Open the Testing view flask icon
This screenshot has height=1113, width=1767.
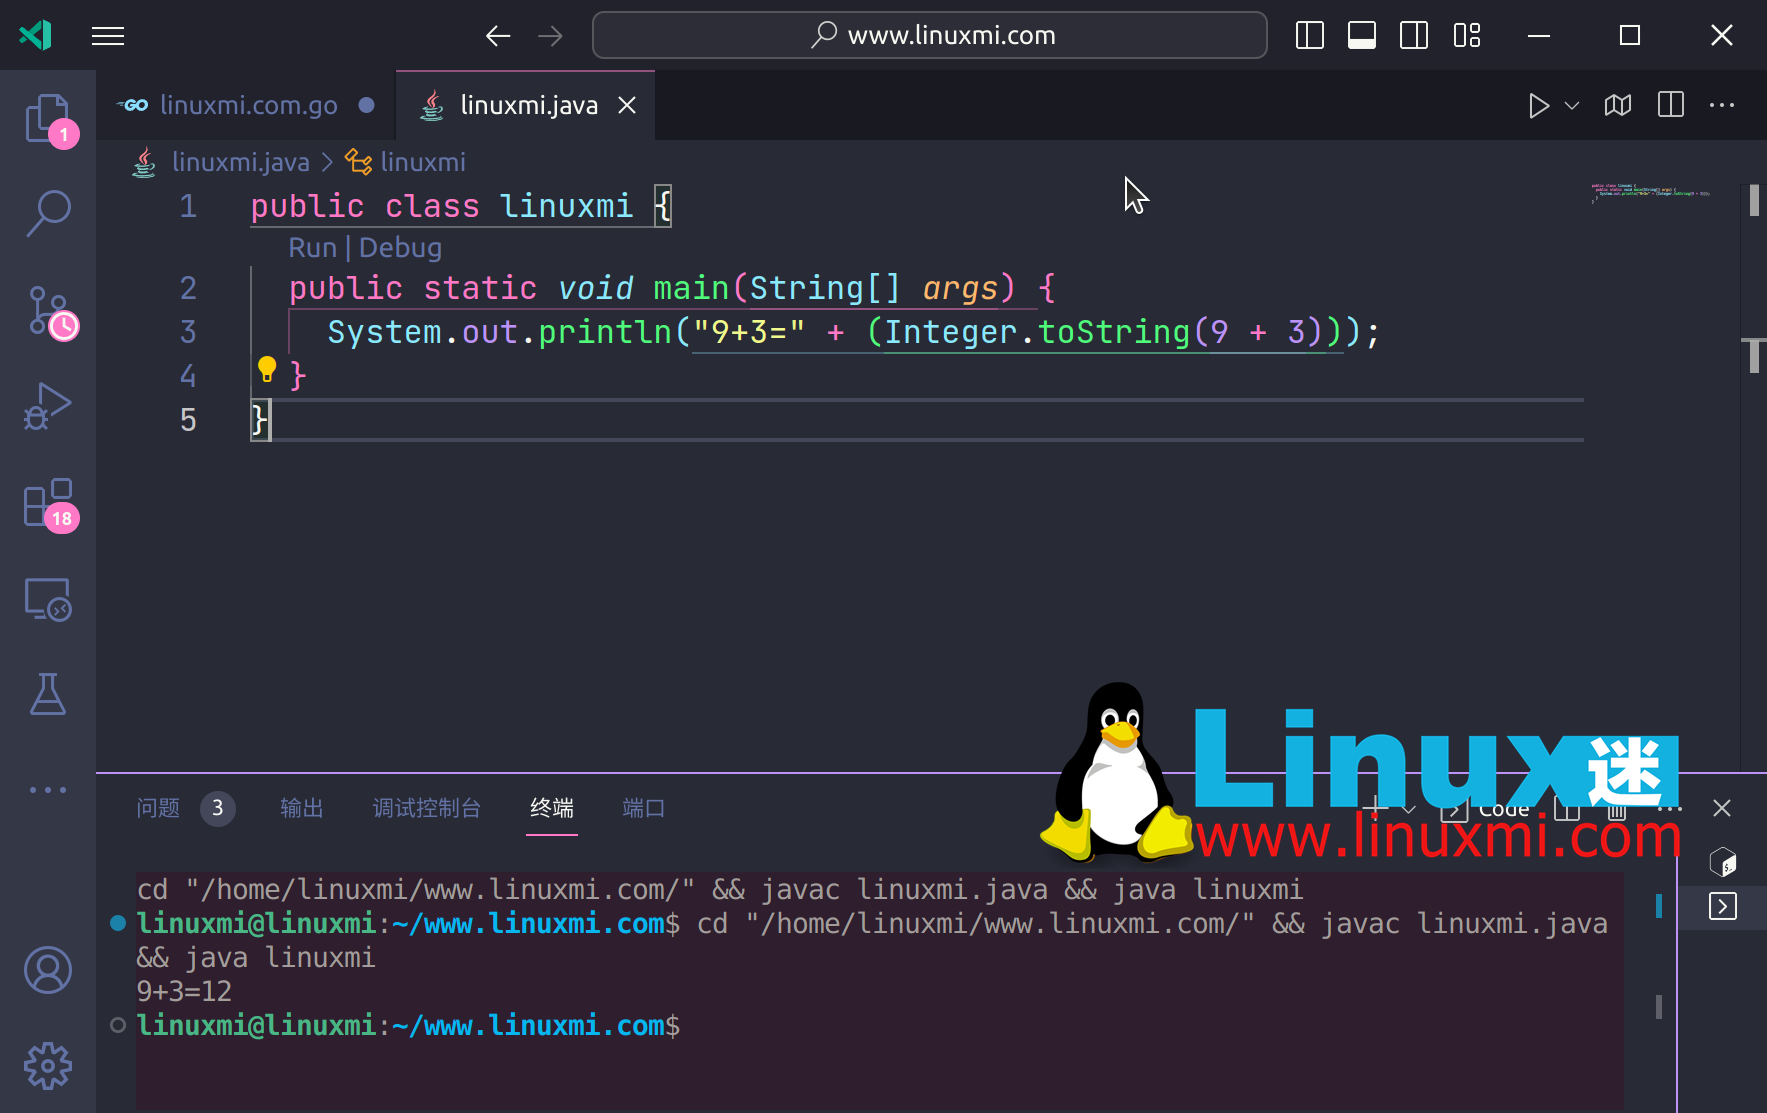coord(47,695)
